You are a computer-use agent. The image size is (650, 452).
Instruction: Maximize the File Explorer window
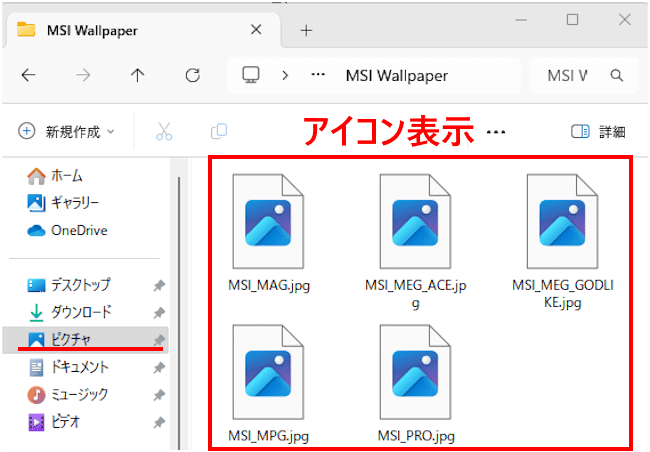(x=572, y=19)
